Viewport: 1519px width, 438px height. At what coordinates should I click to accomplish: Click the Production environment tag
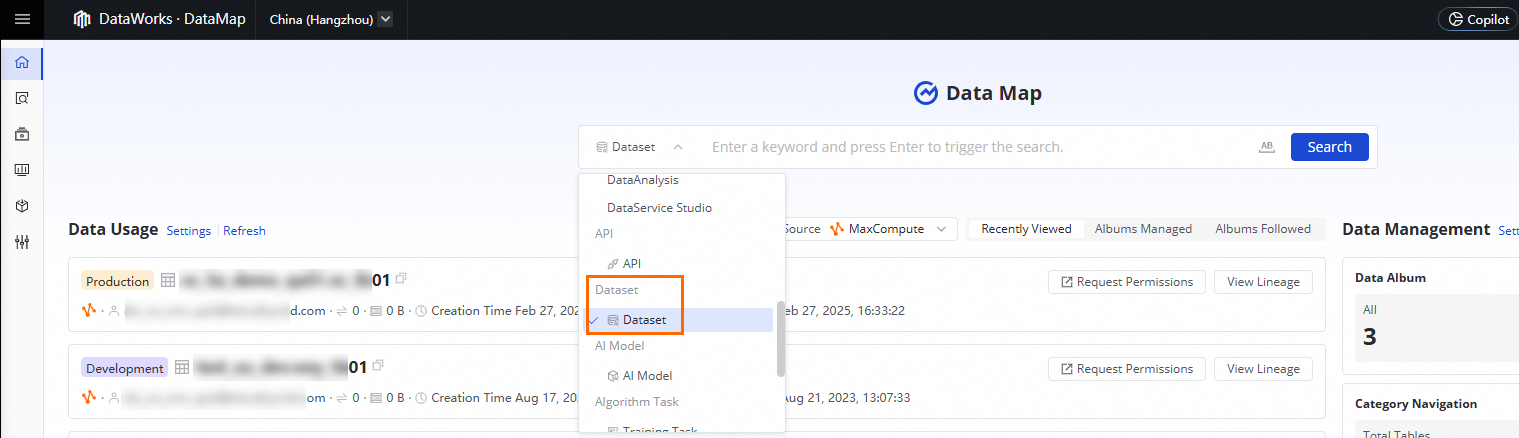(x=117, y=281)
